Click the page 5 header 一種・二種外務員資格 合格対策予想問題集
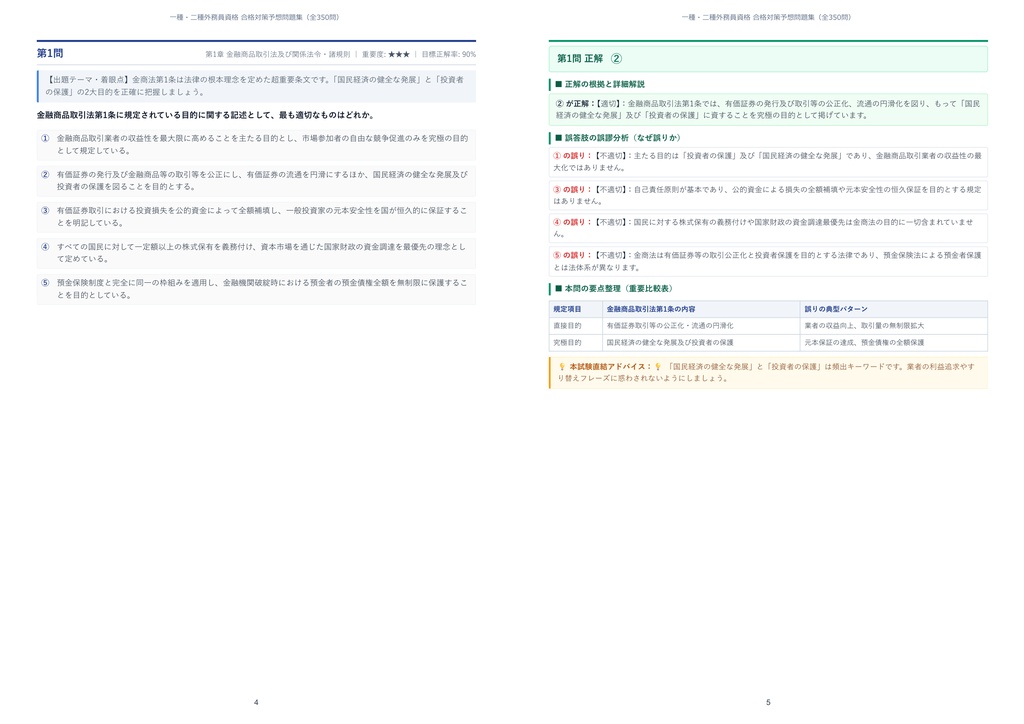Image resolution: width=1024 pixels, height=724 pixels. click(767, 17)
